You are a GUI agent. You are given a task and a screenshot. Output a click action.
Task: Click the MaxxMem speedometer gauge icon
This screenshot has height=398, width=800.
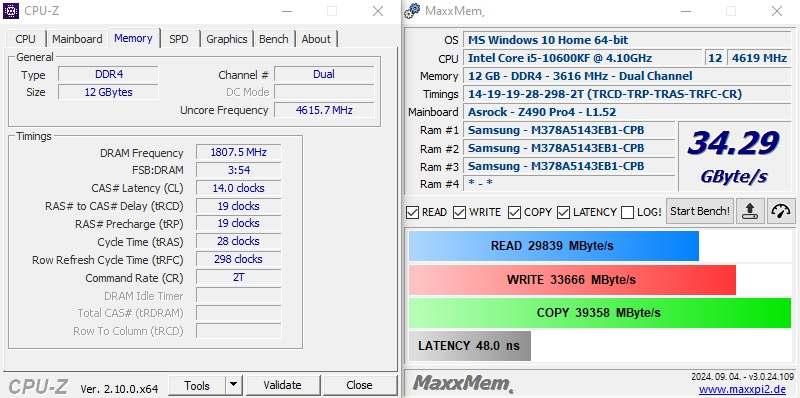[781, 211]
